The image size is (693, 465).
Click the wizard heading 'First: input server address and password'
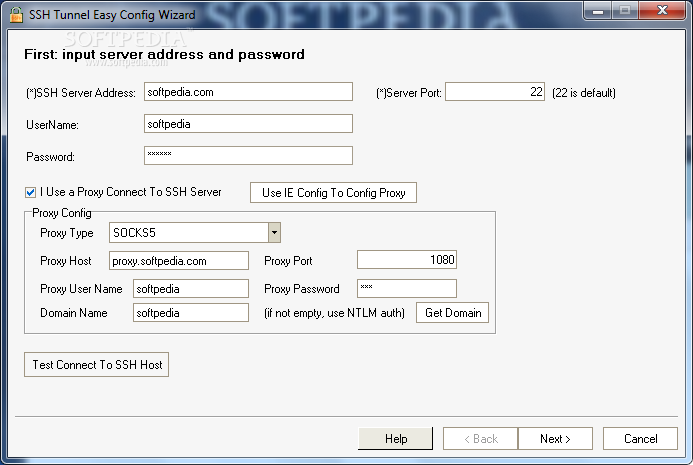tap(164, 54)
